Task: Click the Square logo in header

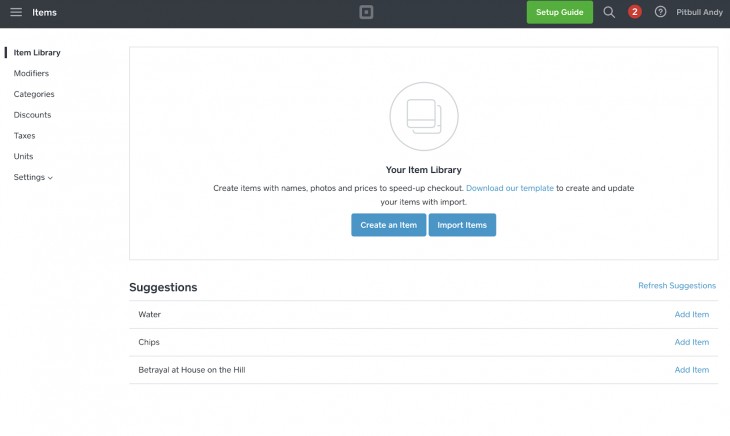Action: (x=366, y=12)
